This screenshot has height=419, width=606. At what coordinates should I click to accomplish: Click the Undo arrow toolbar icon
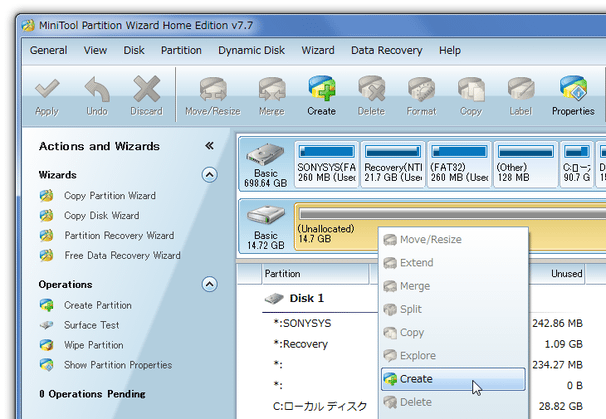[x=97, y=90]
